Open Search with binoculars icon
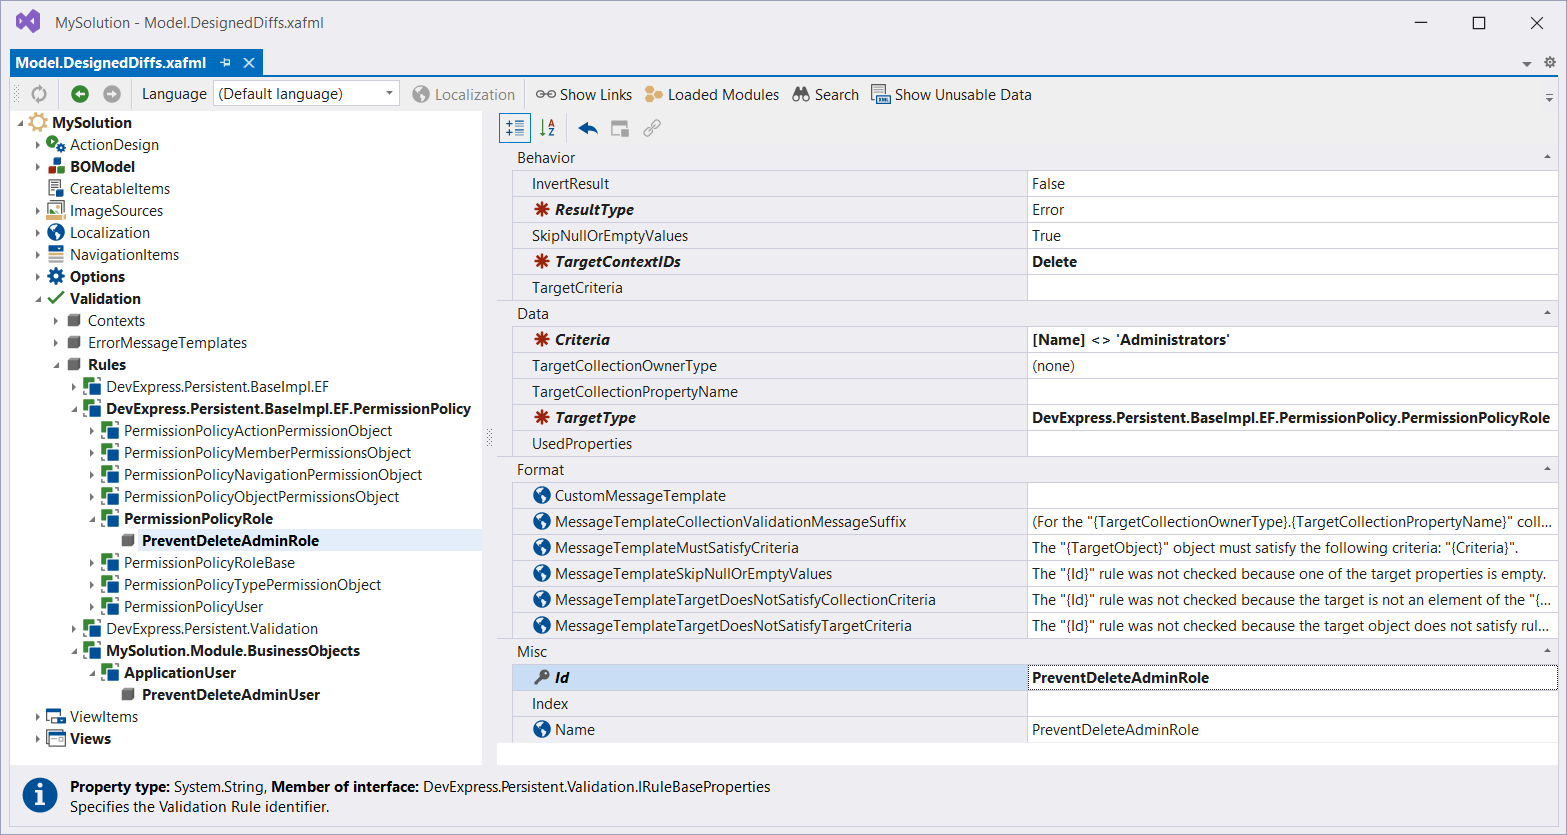1567x835 pixels. [826, 94]
